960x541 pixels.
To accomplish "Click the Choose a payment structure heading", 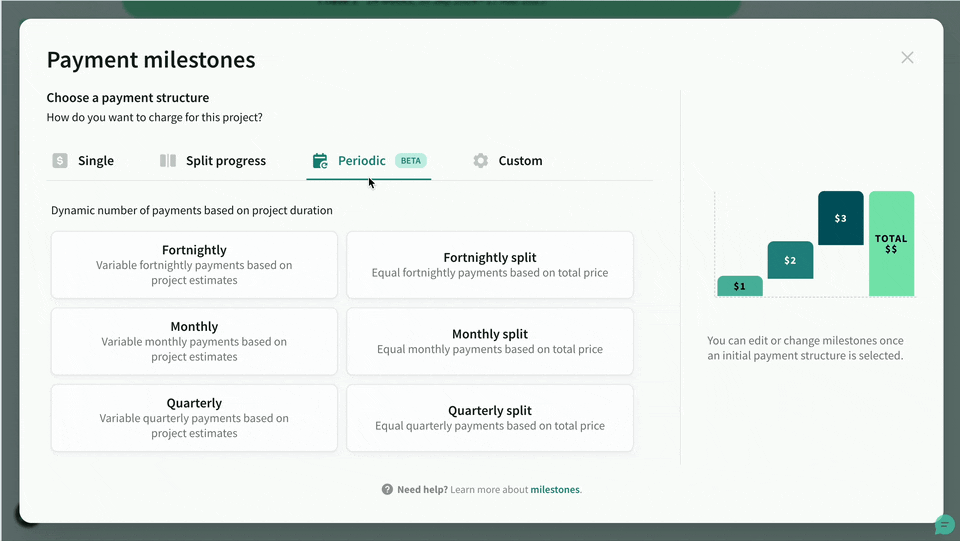I will click(x=128, y=98).
